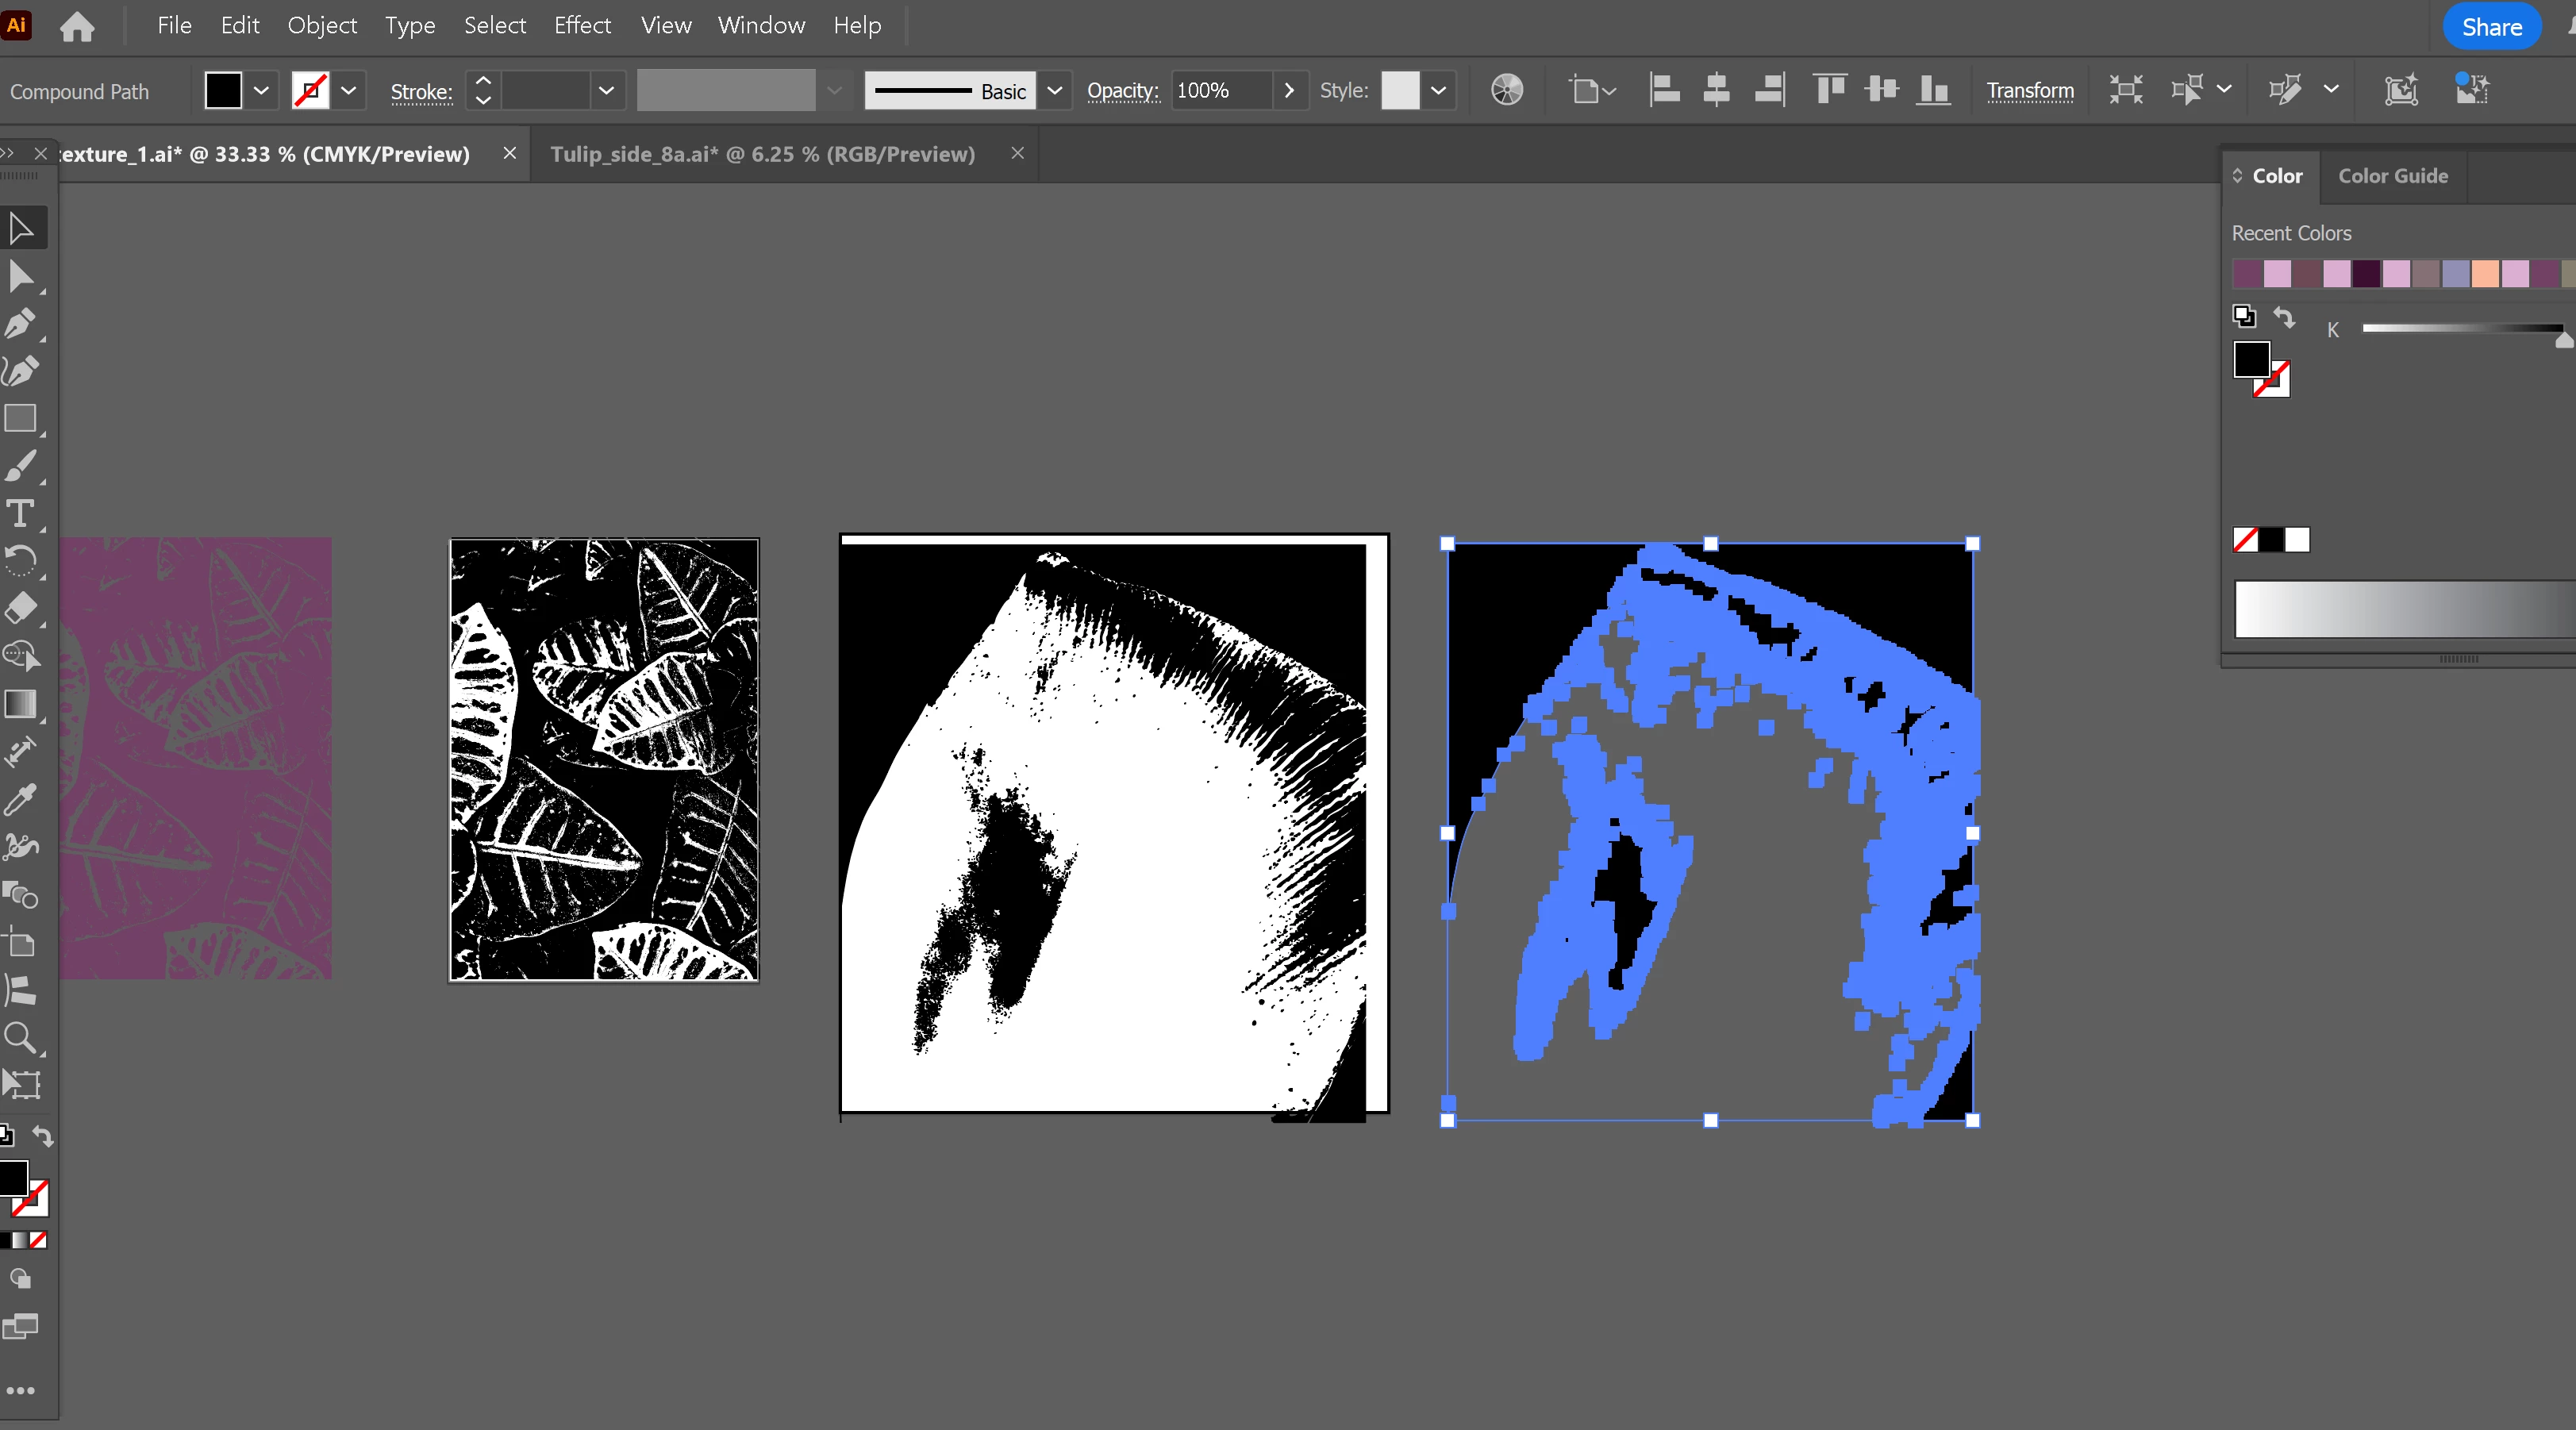The height and width of the screenshot is (1430, 2576).
Task: Select the Eraser tool
Action: [21, 608]
